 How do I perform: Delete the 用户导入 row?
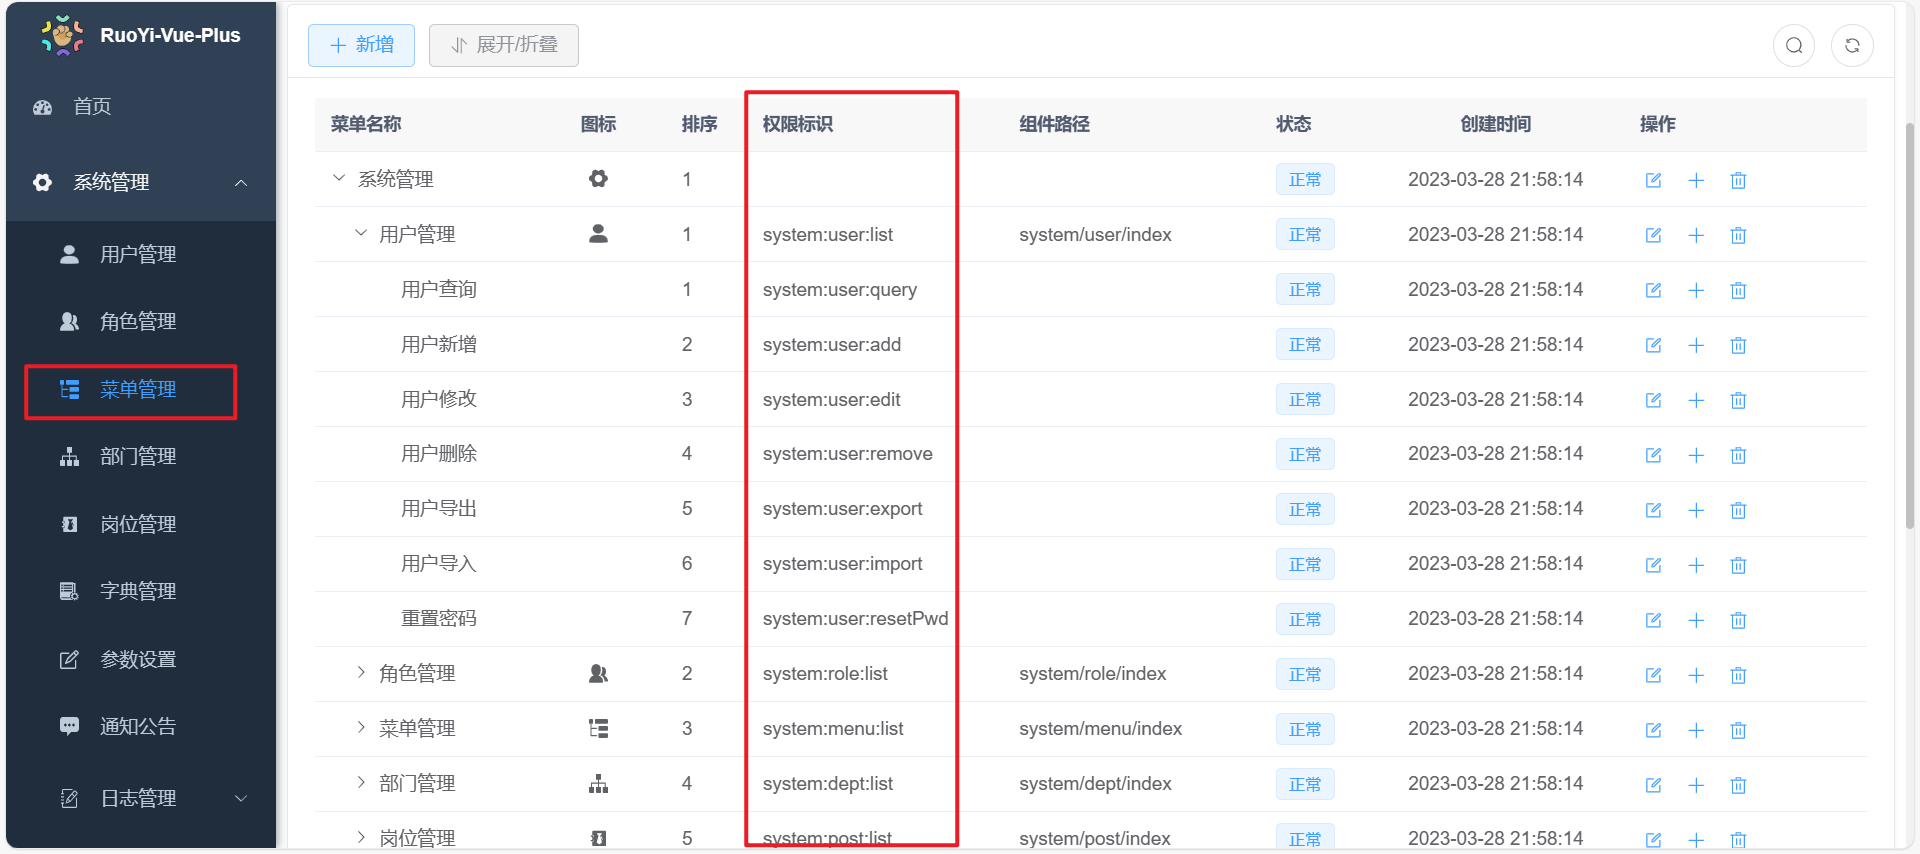click(x=1738, y=565)
